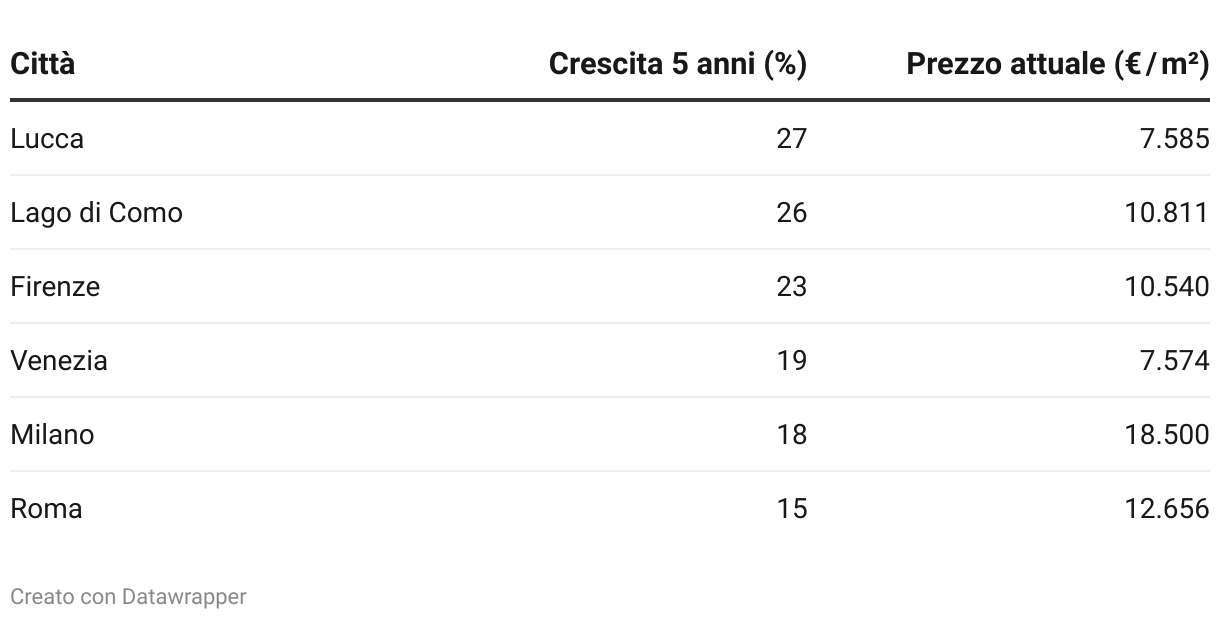
Task: Click Firenze's growth value 23
Action: point(791,286)
